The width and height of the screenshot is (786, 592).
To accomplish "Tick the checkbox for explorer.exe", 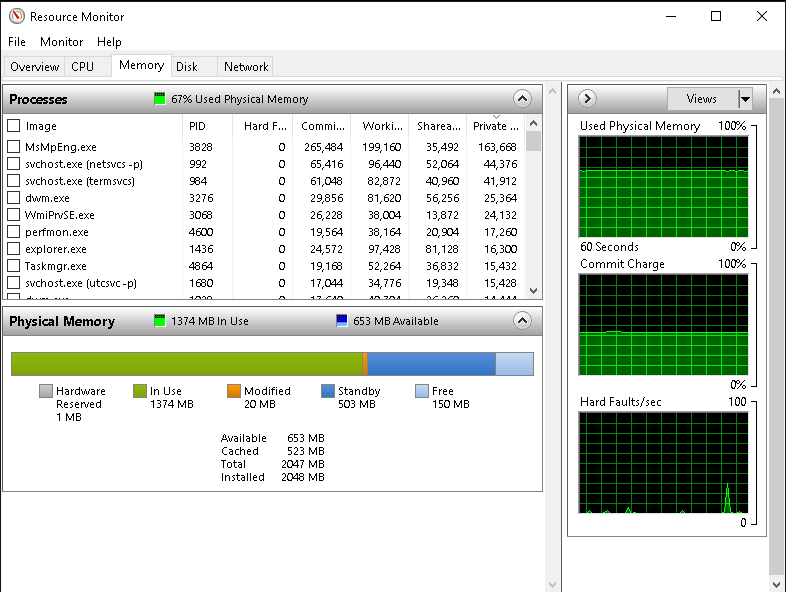I will (14, 249).
